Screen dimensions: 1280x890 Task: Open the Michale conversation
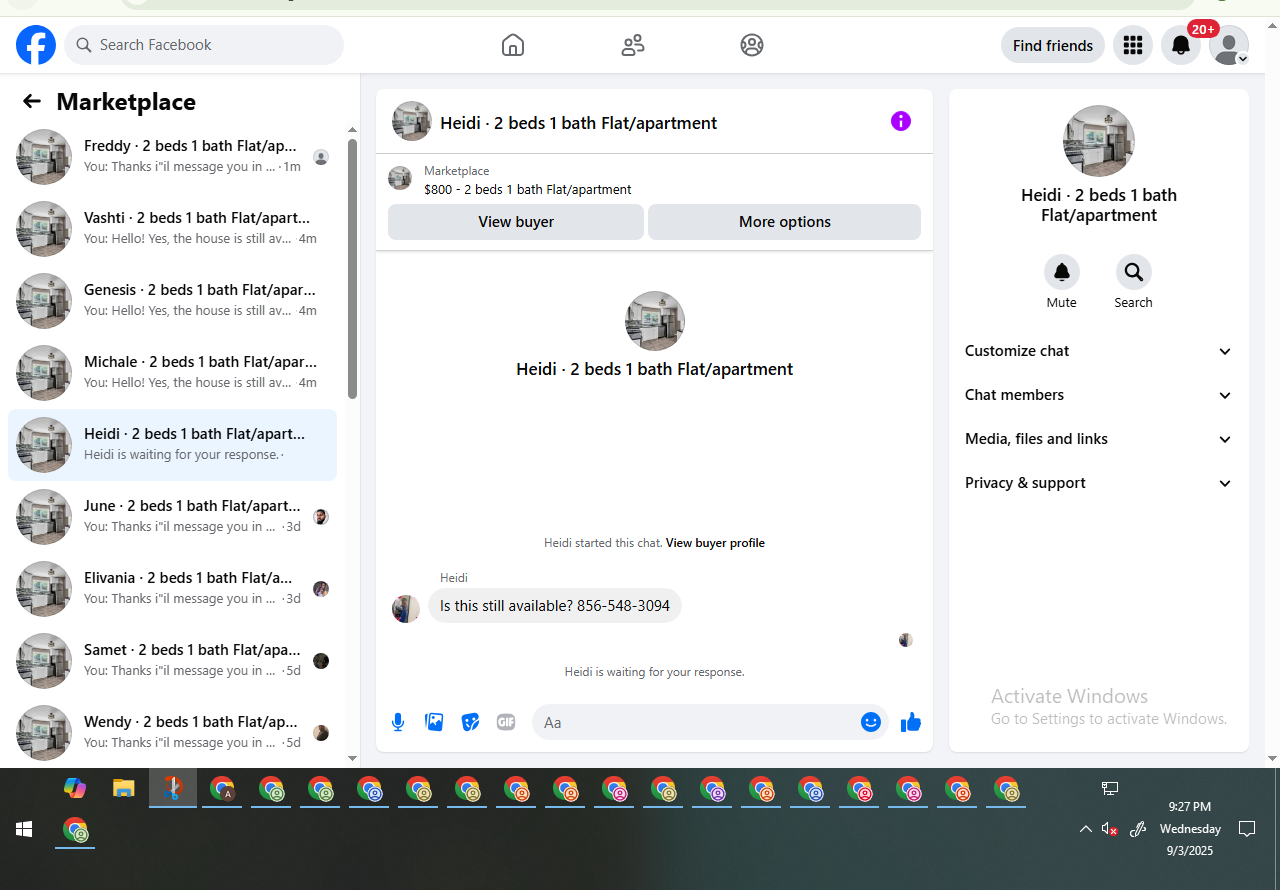[173, 373]
